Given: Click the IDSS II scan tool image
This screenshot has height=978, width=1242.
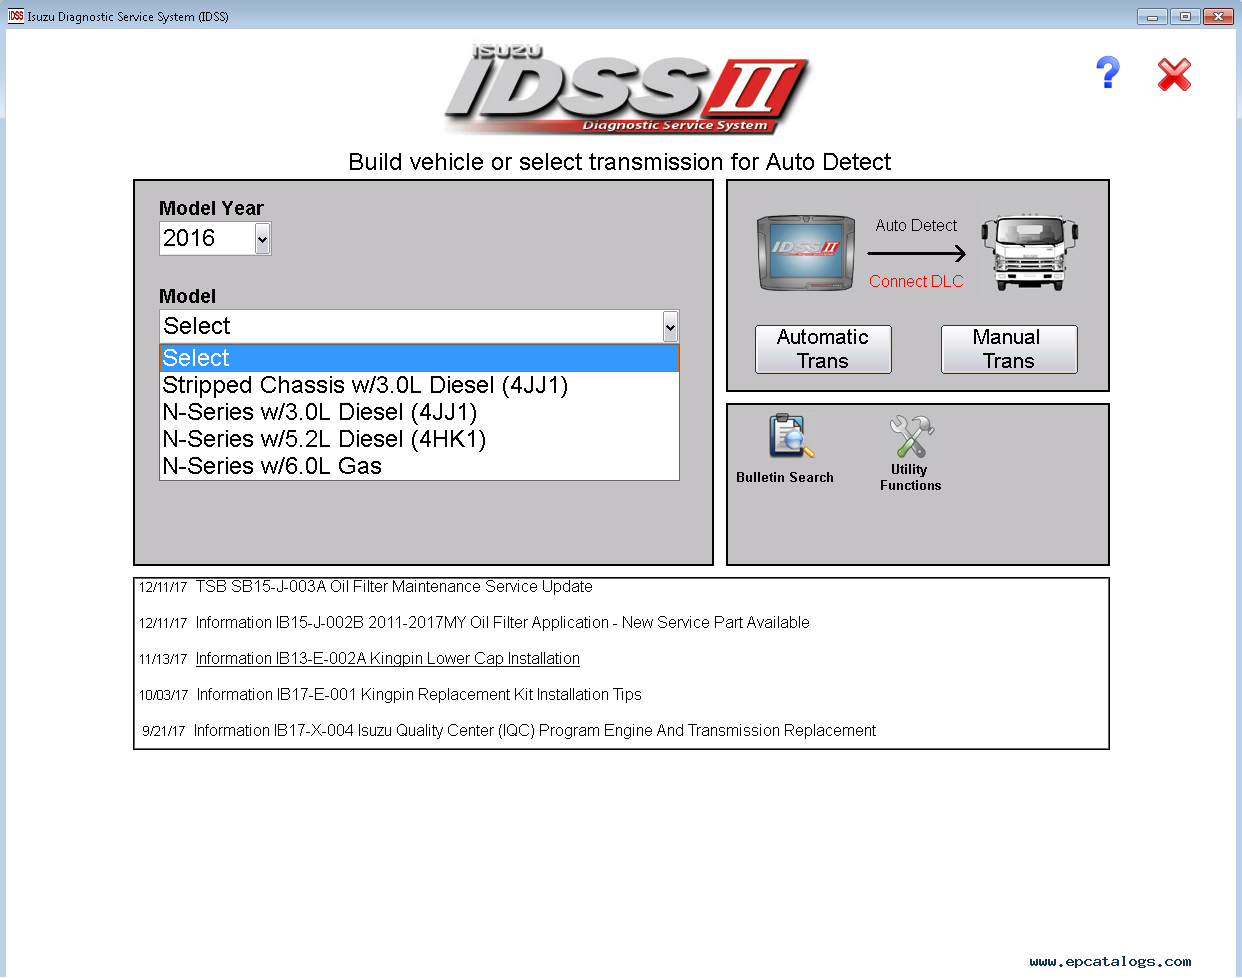Looking at the screenshot, I should pyautogui.click(x=806, y=253).
